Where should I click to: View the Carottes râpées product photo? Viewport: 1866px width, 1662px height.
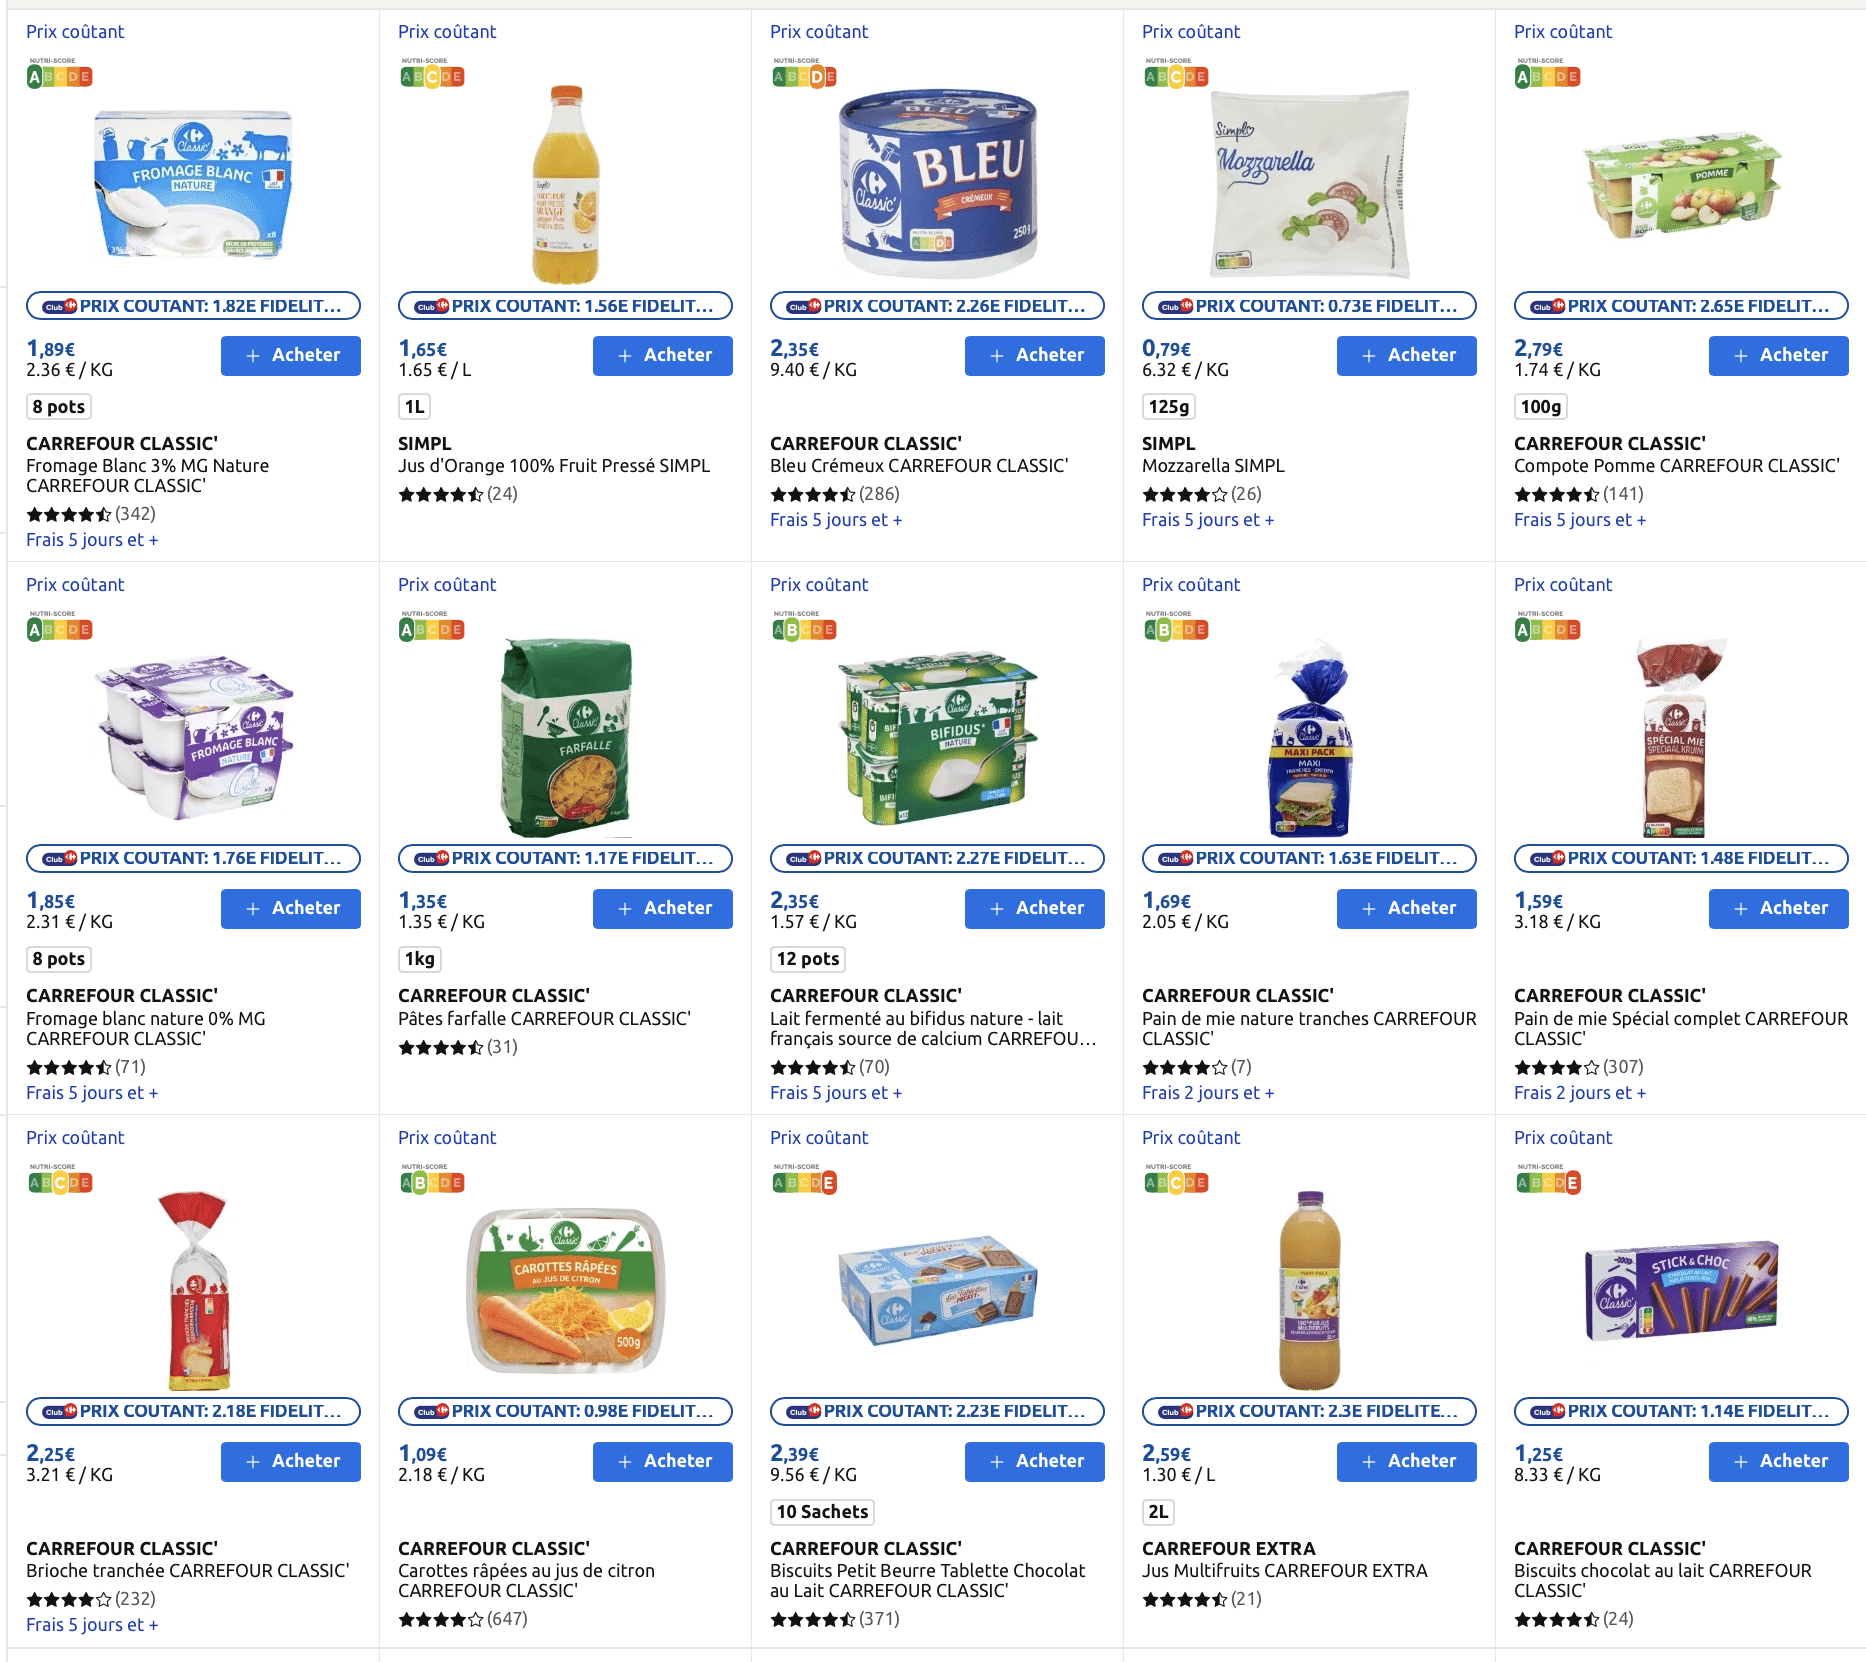pyautogui.click(x=566, y=1288)
